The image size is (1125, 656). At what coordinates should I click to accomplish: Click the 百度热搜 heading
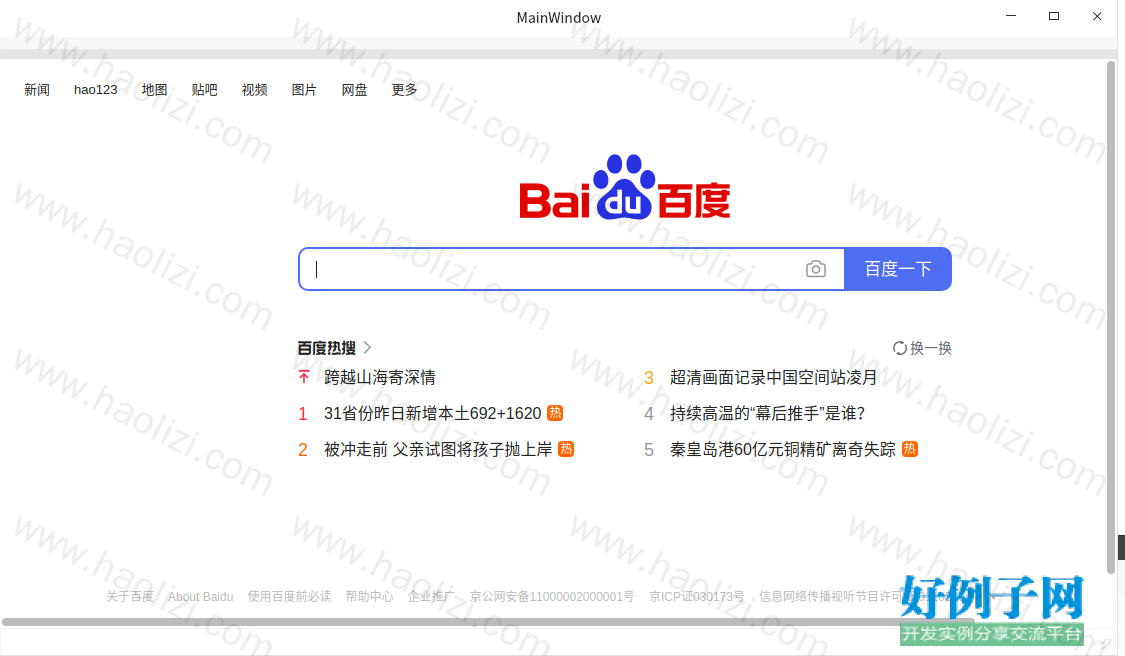click(327, 348)
